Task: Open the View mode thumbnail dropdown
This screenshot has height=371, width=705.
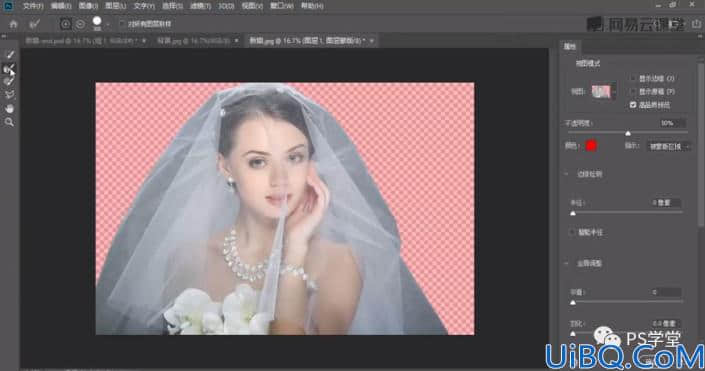Action: point(602,91)
